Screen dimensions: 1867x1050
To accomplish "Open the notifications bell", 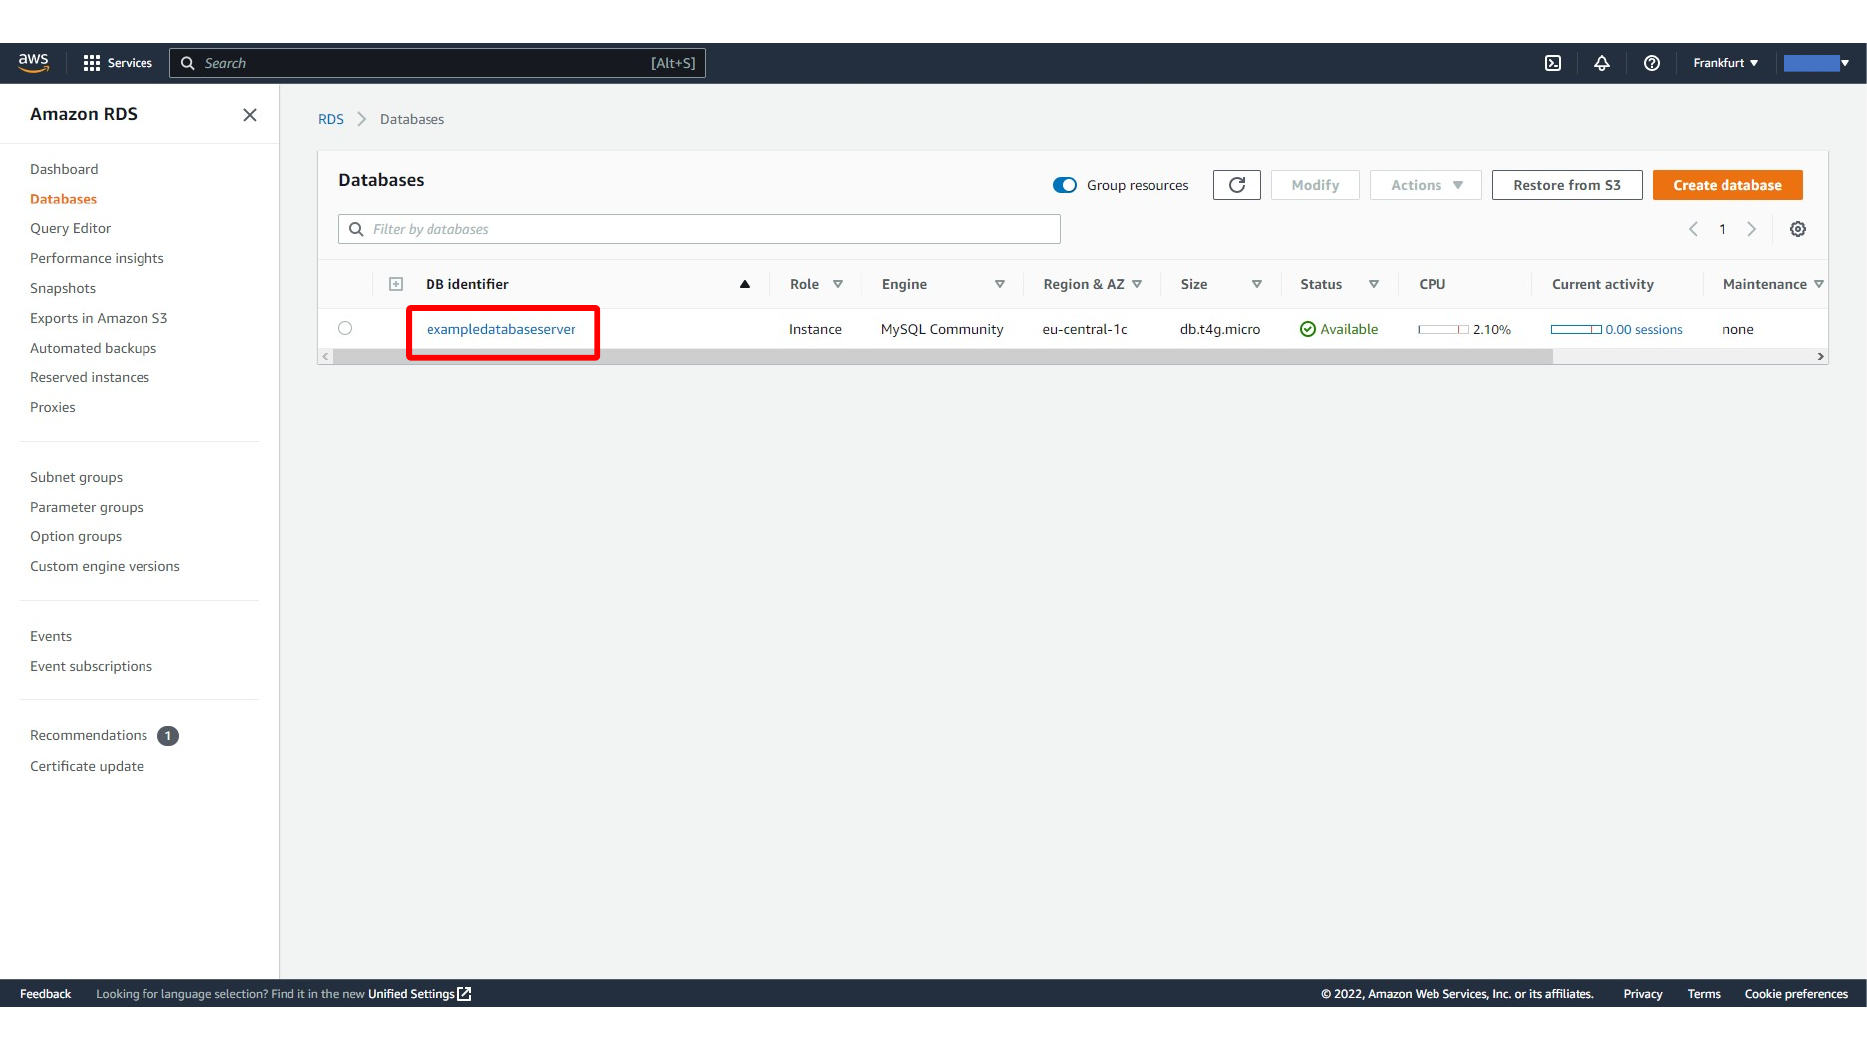I will [1602, 63].
